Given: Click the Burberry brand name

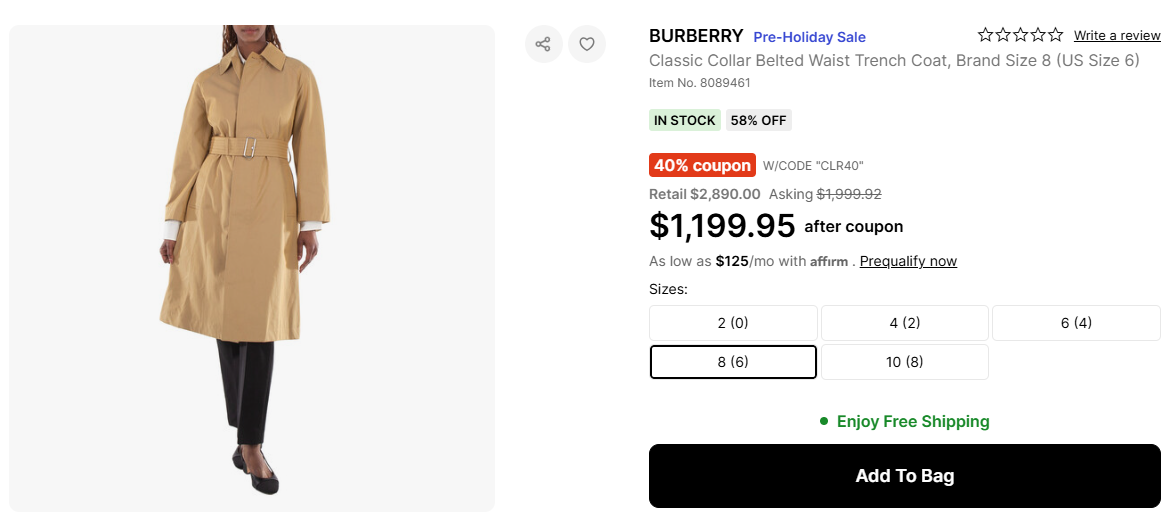Looking at the screenshot, I should [x=696, y=36].
